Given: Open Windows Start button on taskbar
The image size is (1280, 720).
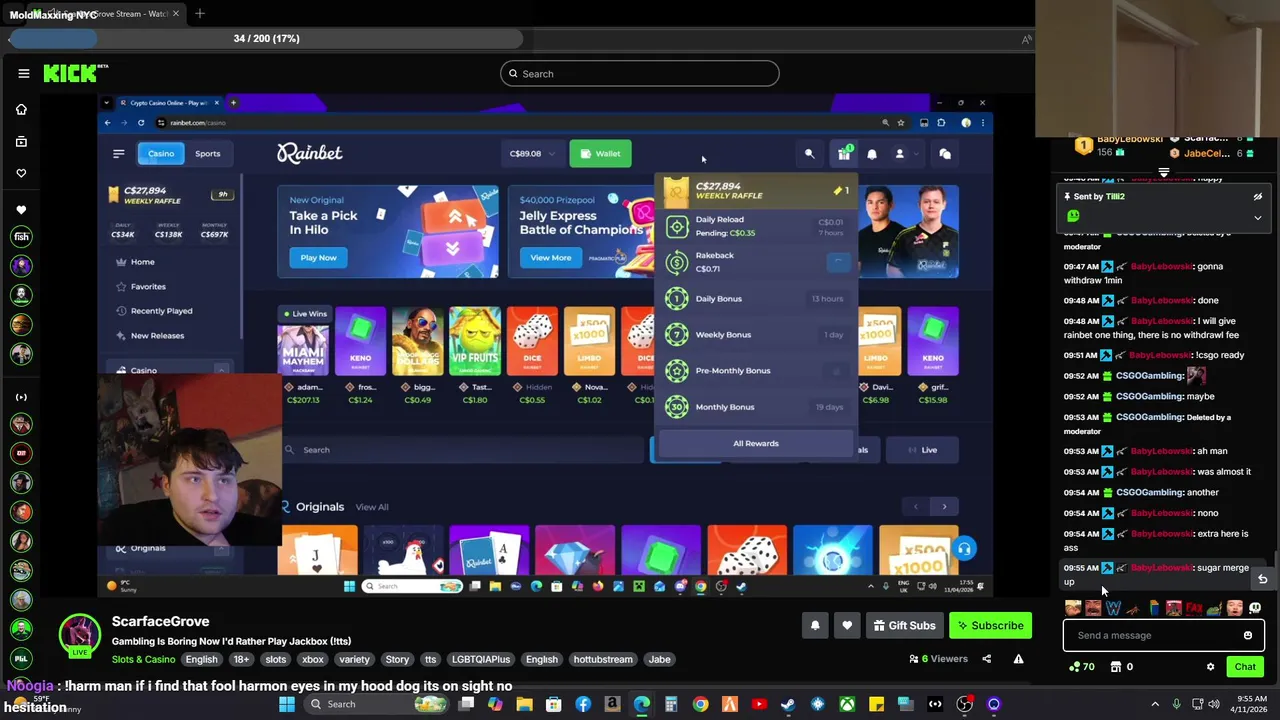Looking at the screenshot, I should (287, 704).
